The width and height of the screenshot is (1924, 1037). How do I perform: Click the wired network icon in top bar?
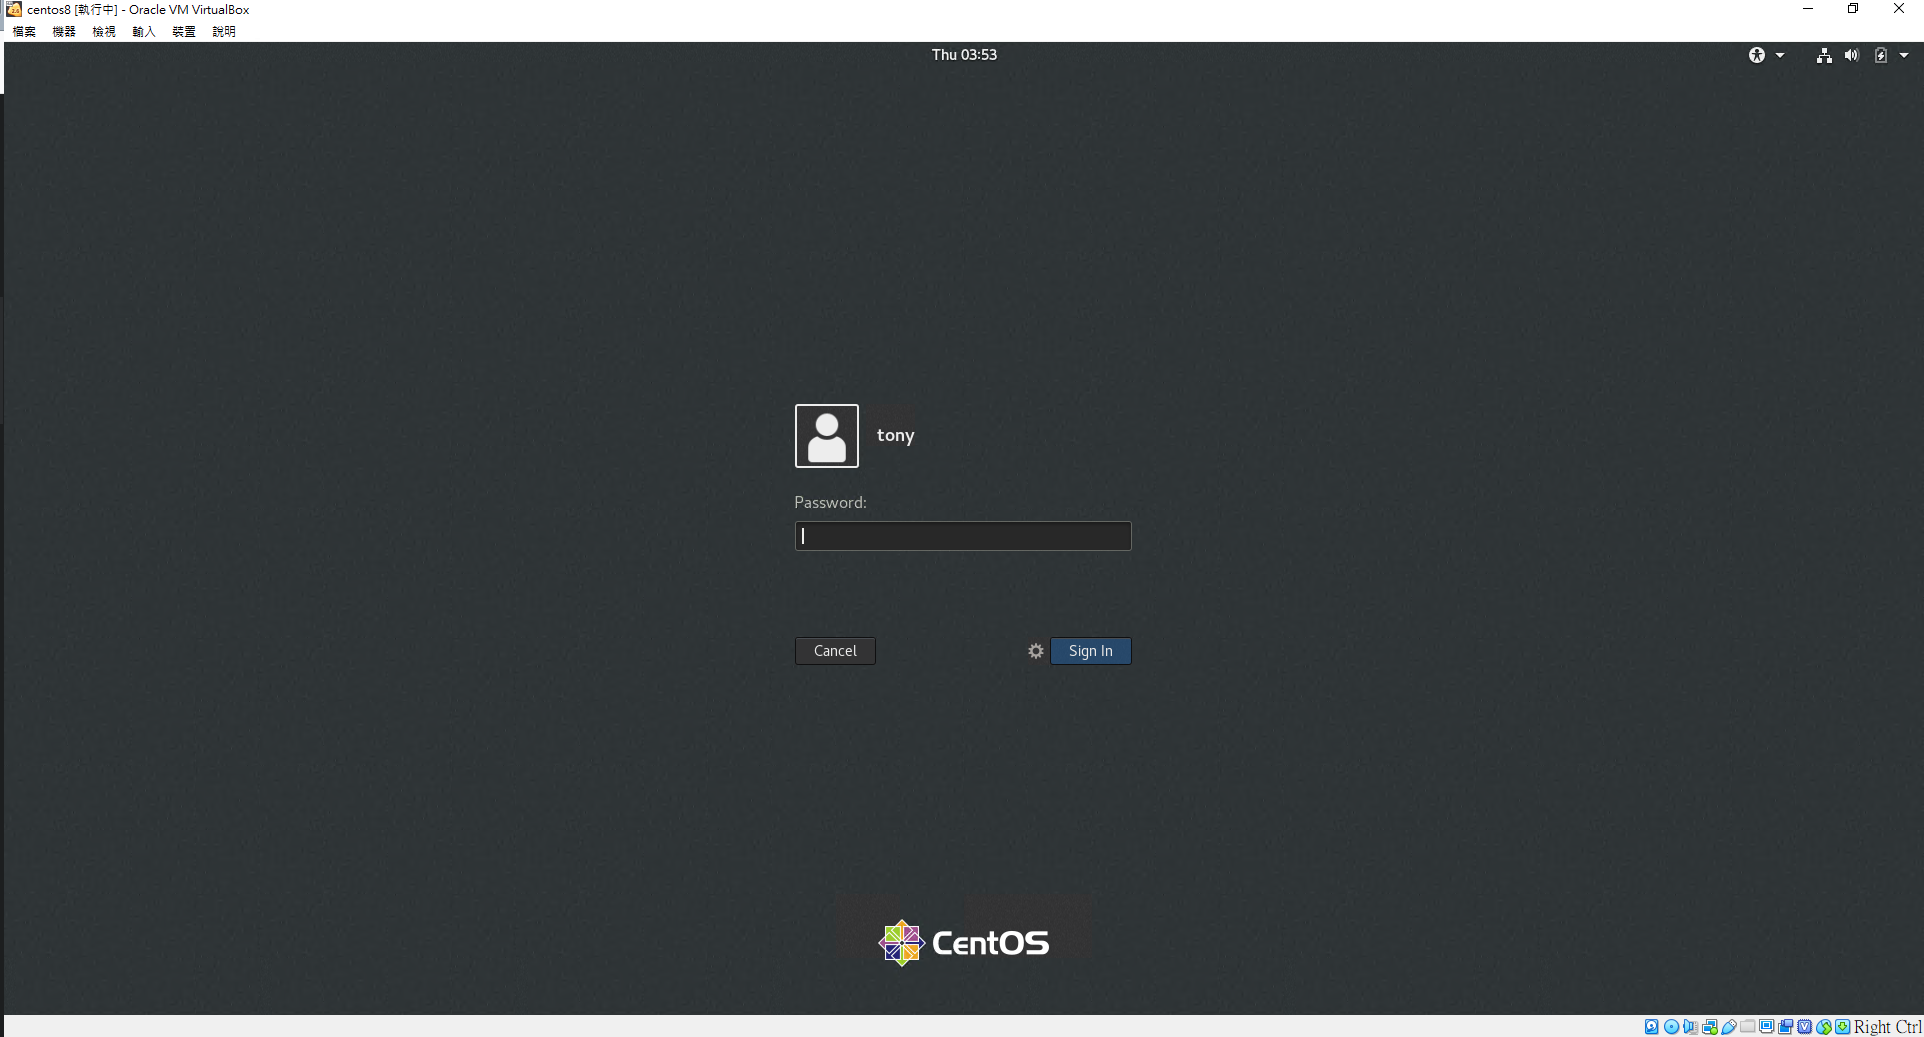click(x=1824, y=55)
